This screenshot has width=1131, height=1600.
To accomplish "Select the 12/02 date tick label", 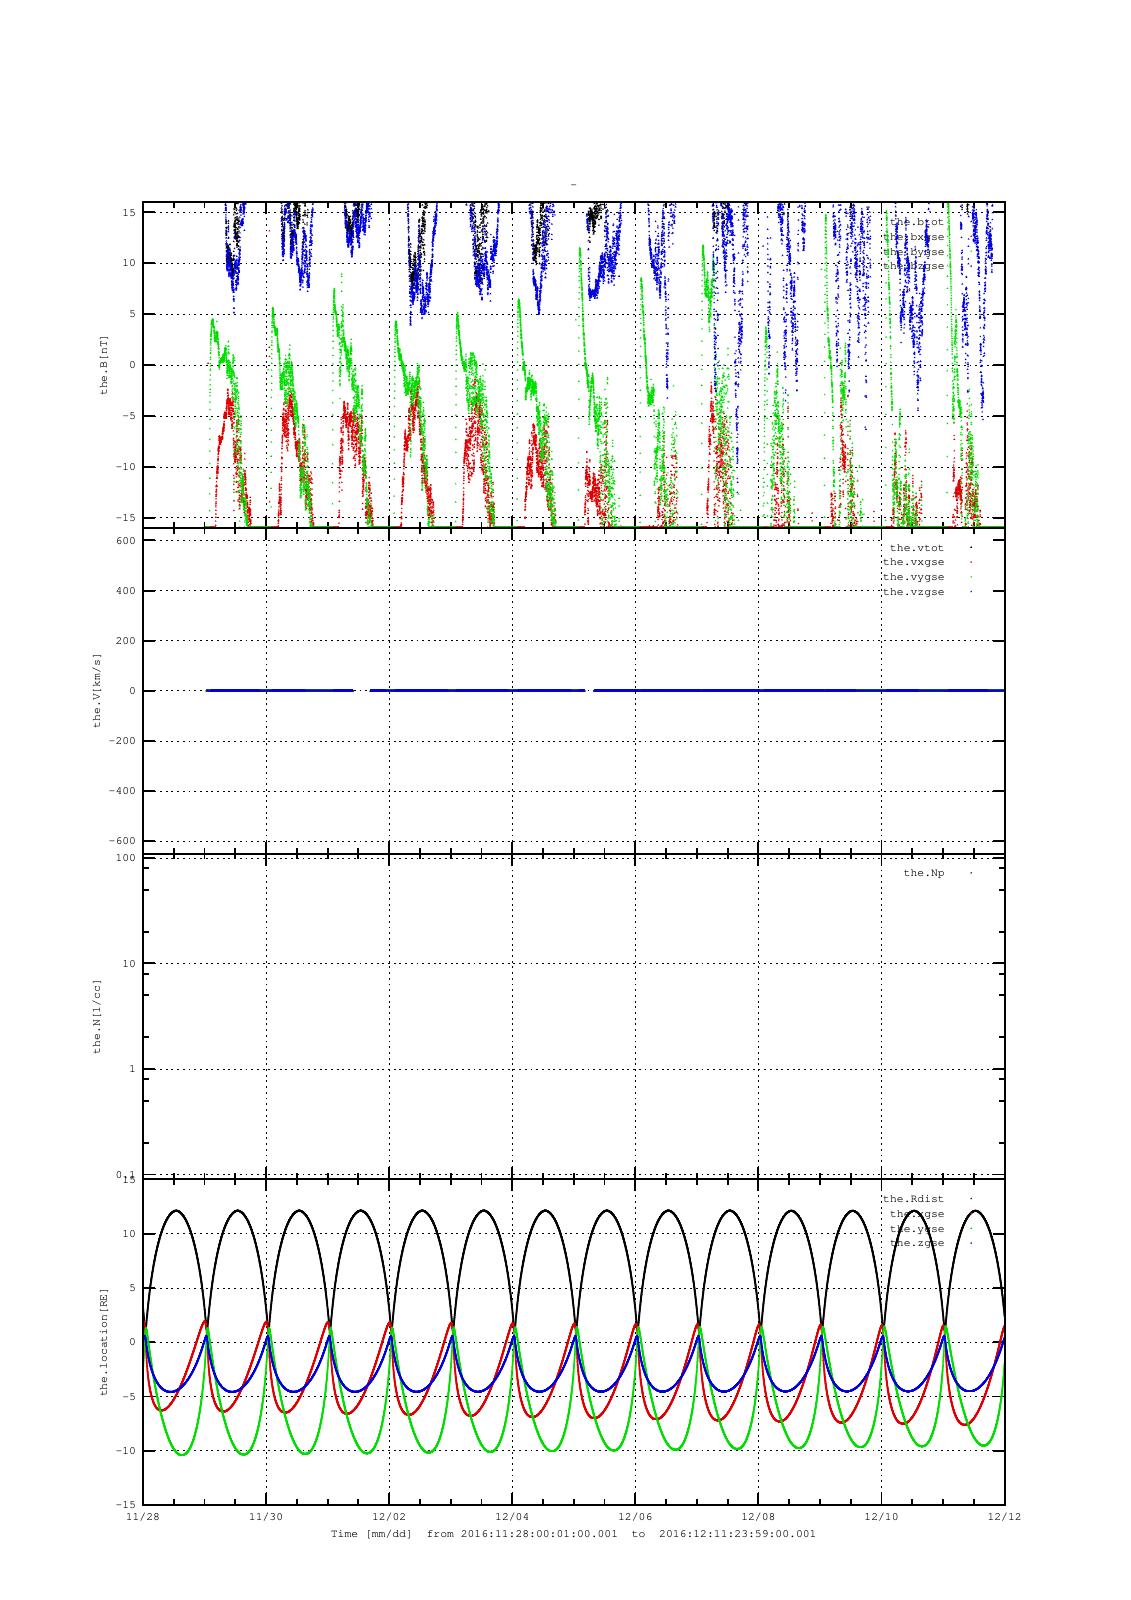I will coord(389,1517).
